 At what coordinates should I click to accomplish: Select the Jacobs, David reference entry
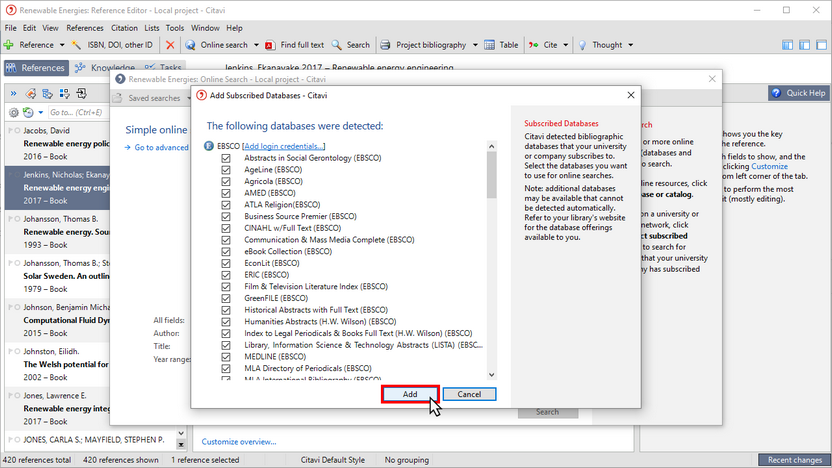point(58,144)
